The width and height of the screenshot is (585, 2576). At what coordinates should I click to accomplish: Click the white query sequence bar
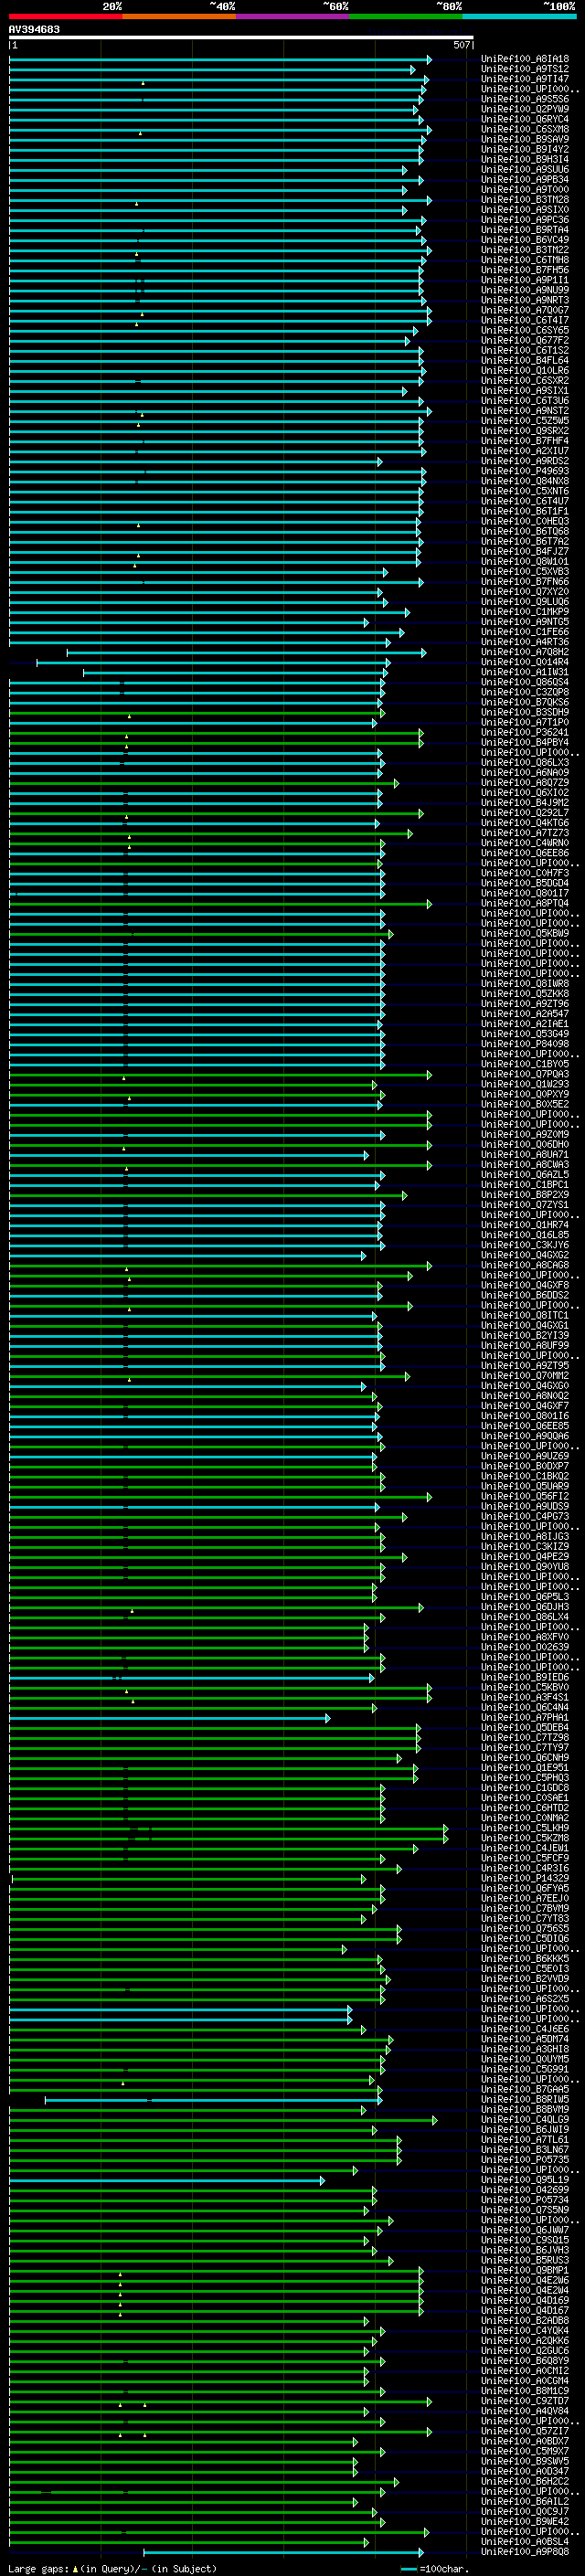[x=241, y=37]
